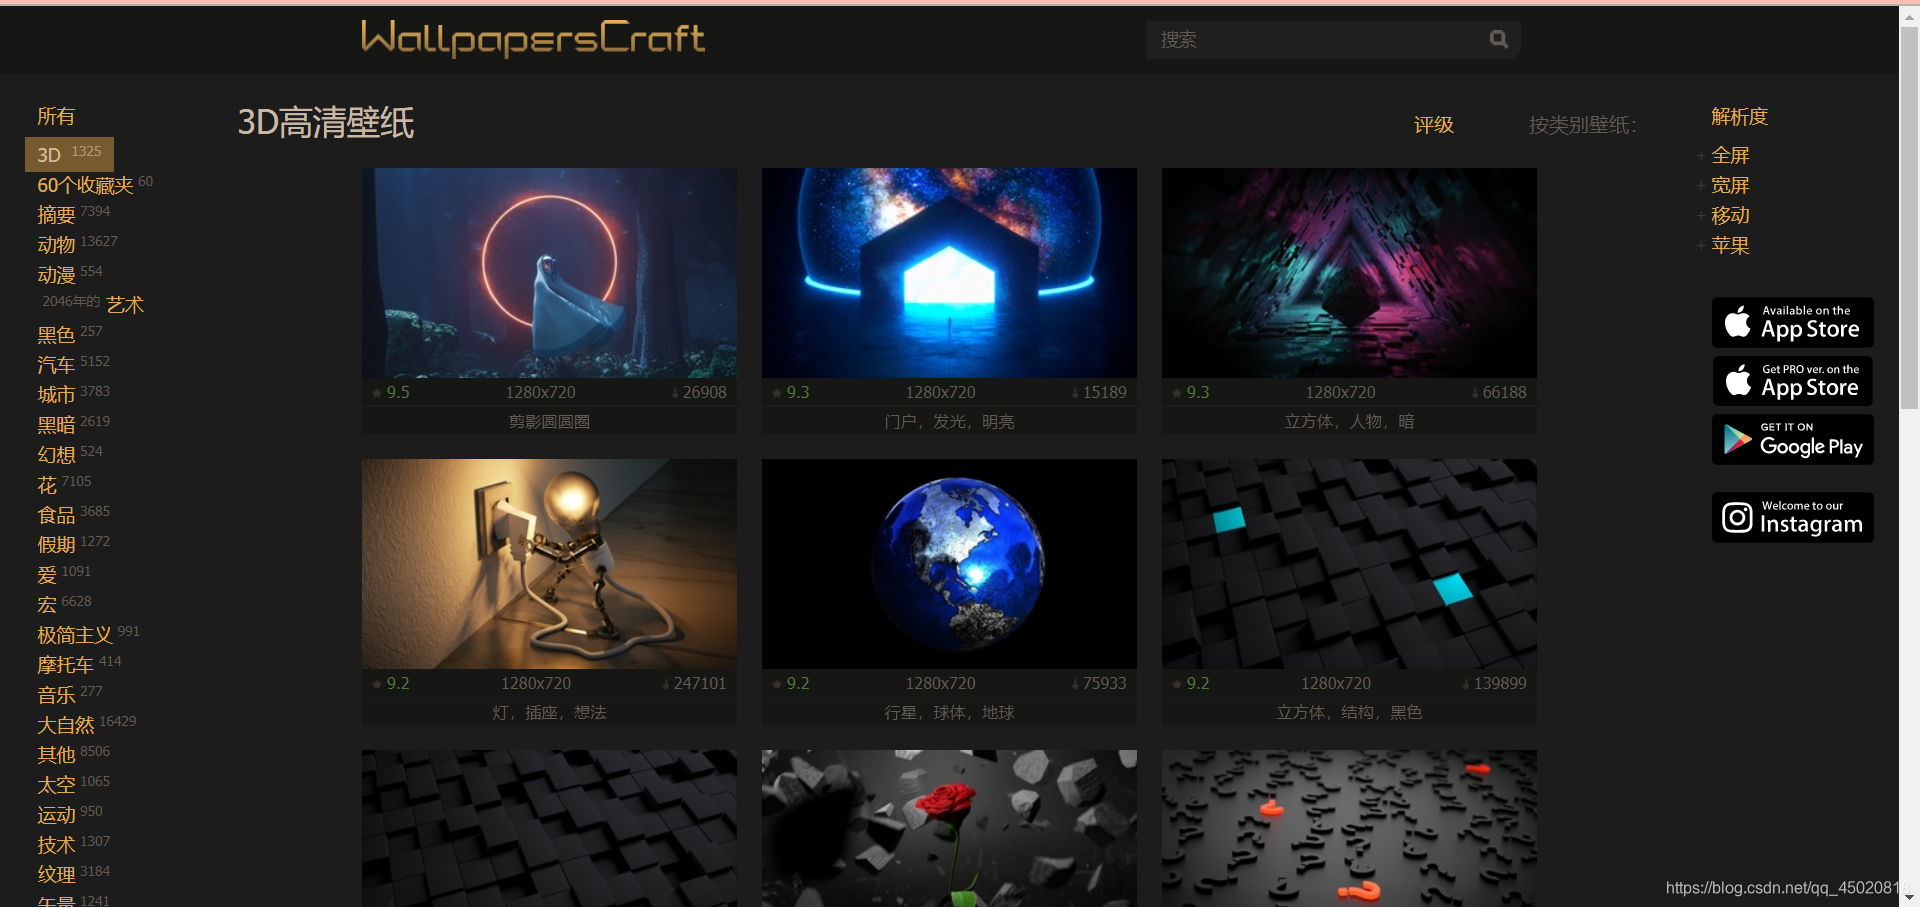This screenshot has height=907, width=1920.
Task: Open the 城市 category
Action: 56,395
